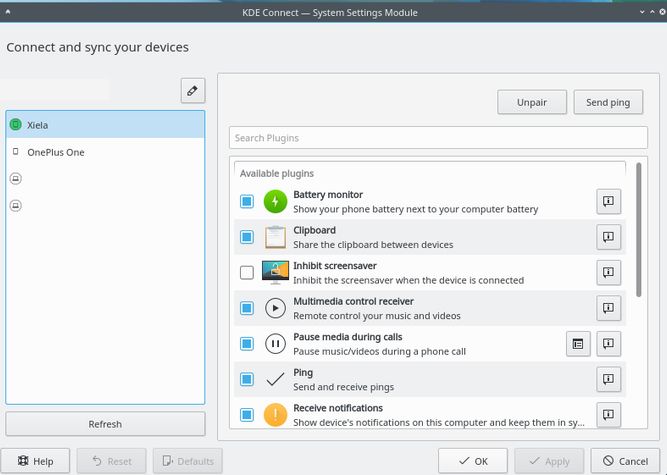667x475 pixels.
Task: Select the first unnamed laptop device icon
Action: [16, 179]
